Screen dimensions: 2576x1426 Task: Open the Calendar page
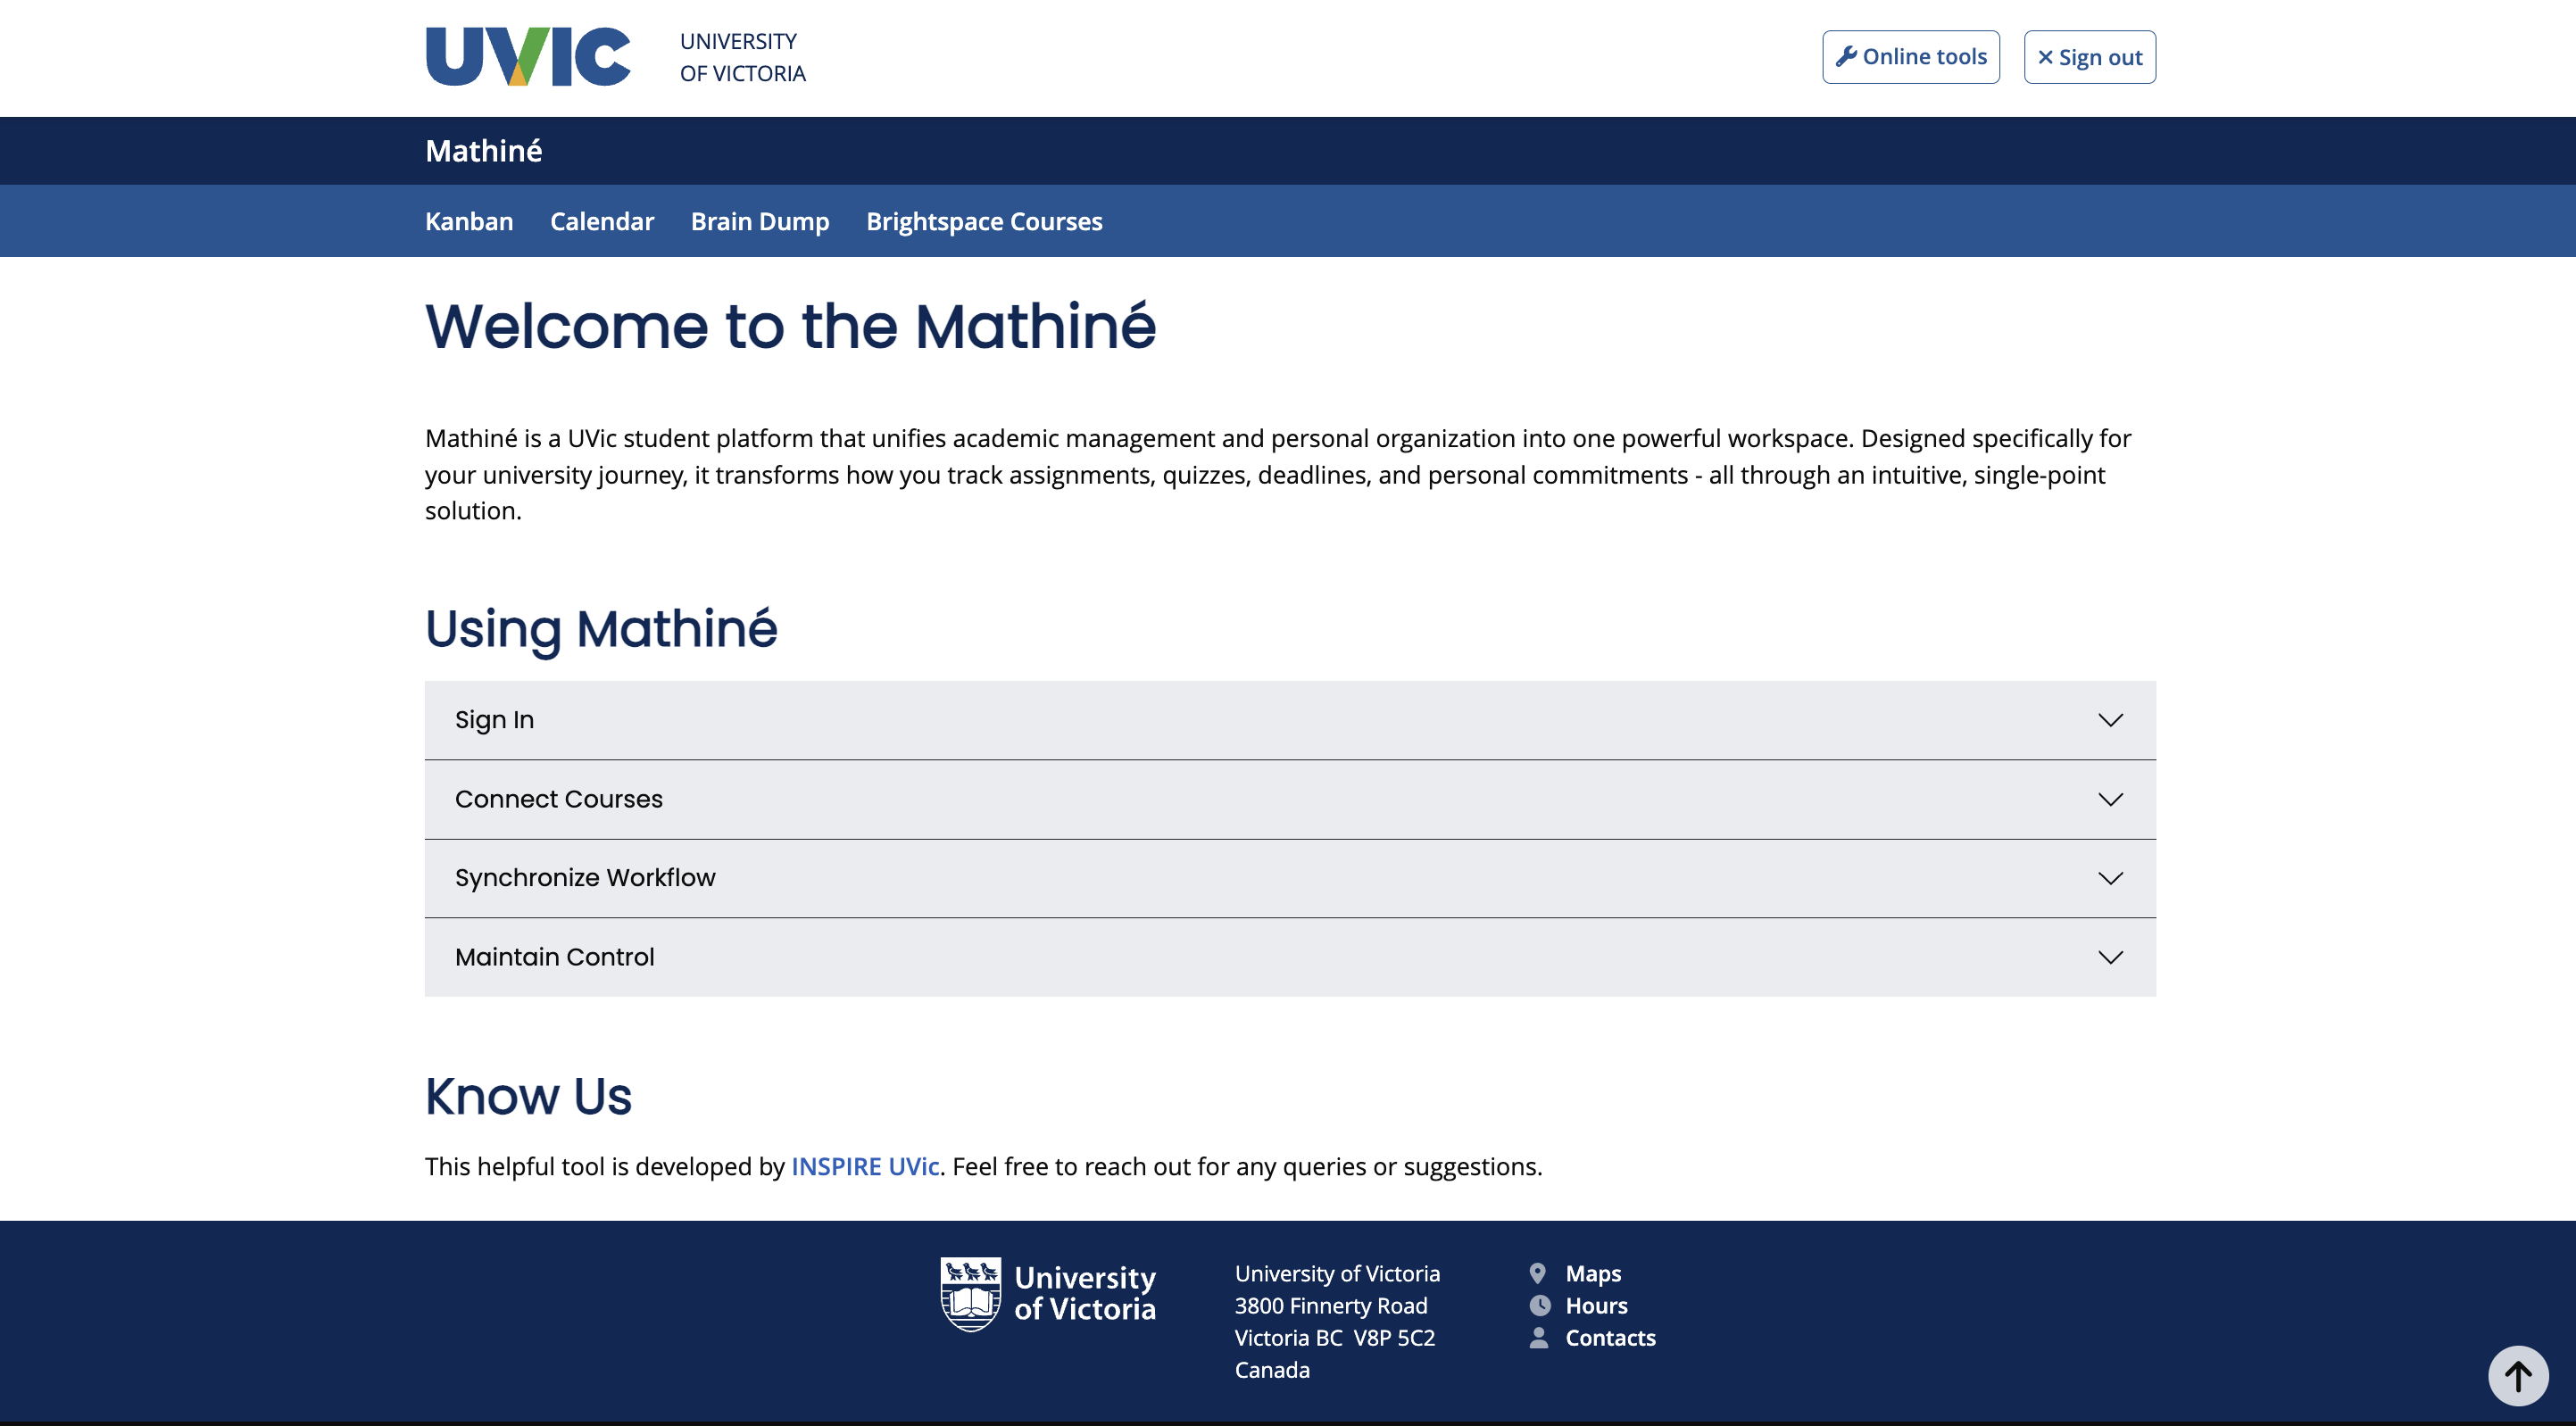602,221
